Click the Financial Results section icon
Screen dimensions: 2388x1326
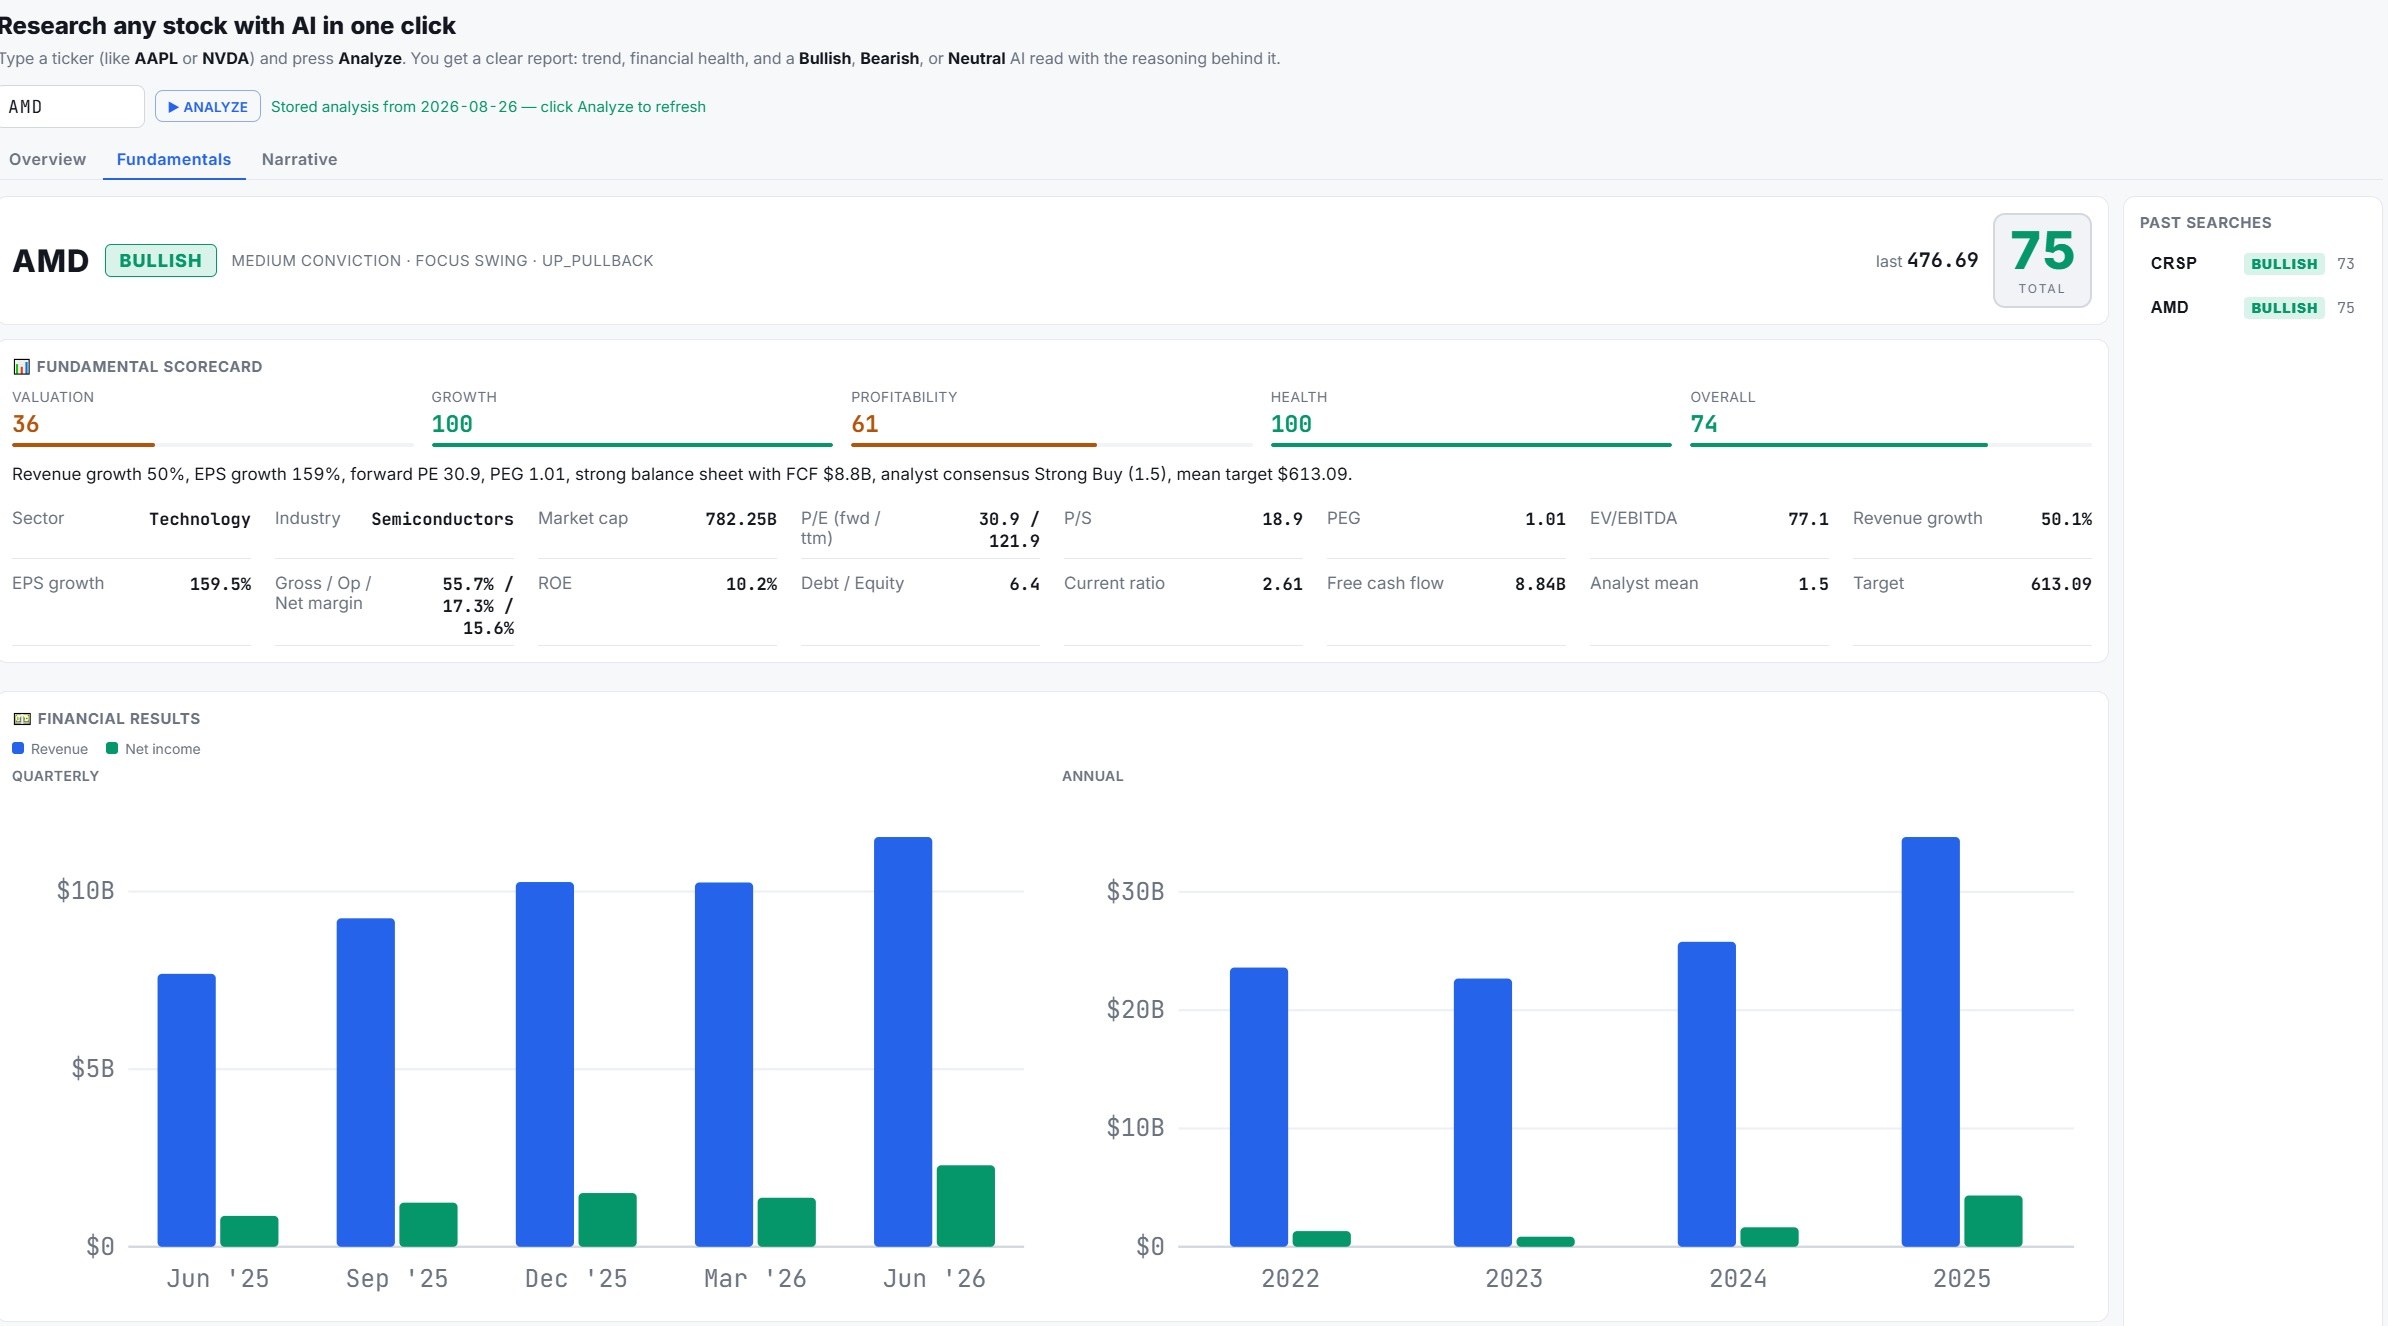tap(21, 719)
